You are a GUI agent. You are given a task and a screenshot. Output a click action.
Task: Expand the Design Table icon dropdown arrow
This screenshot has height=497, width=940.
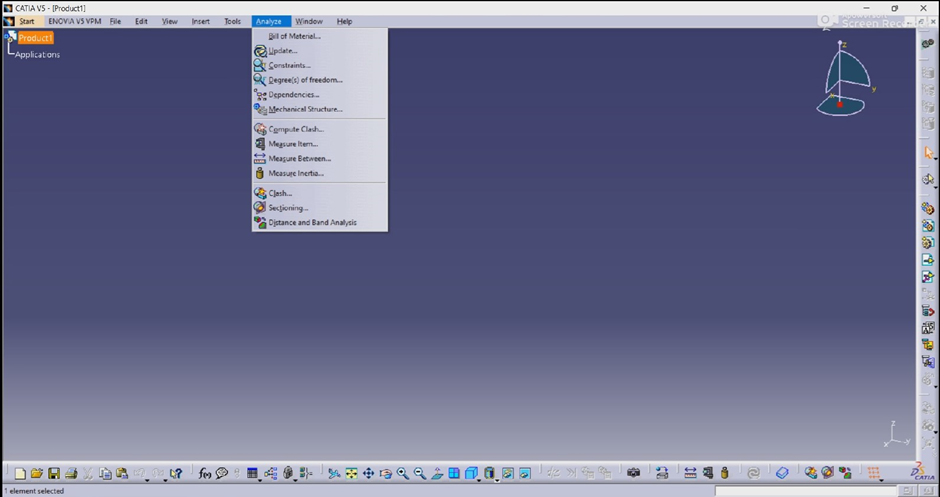(x=260, y=481)
